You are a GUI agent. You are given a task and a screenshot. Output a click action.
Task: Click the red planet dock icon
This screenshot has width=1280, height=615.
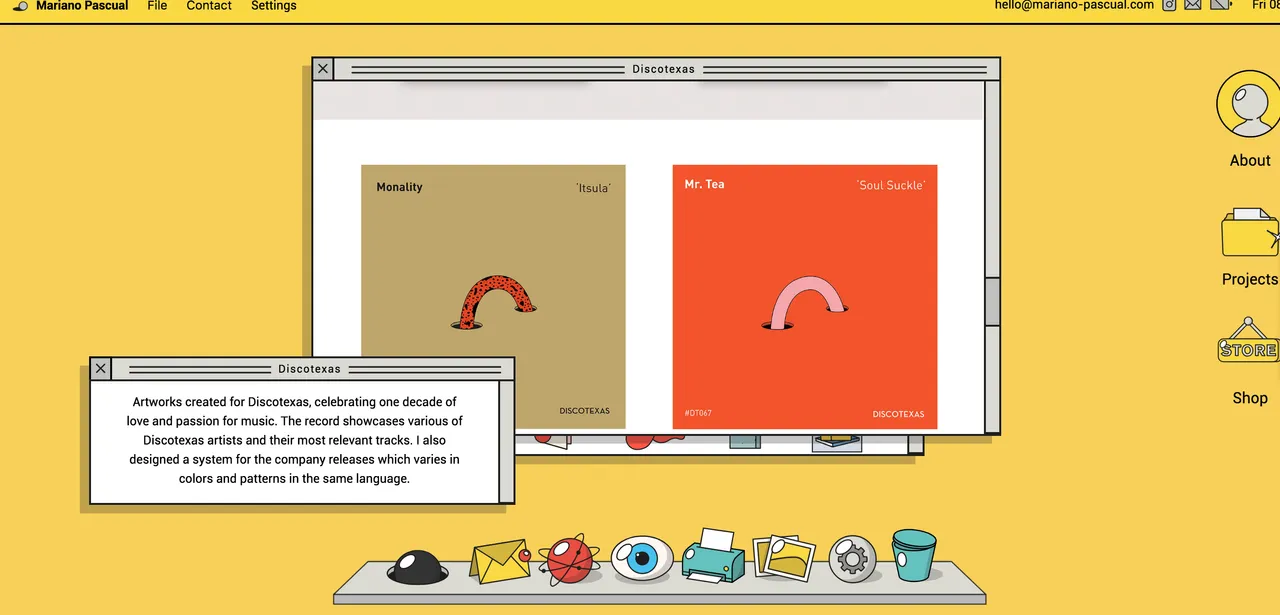tap(569, 560)
